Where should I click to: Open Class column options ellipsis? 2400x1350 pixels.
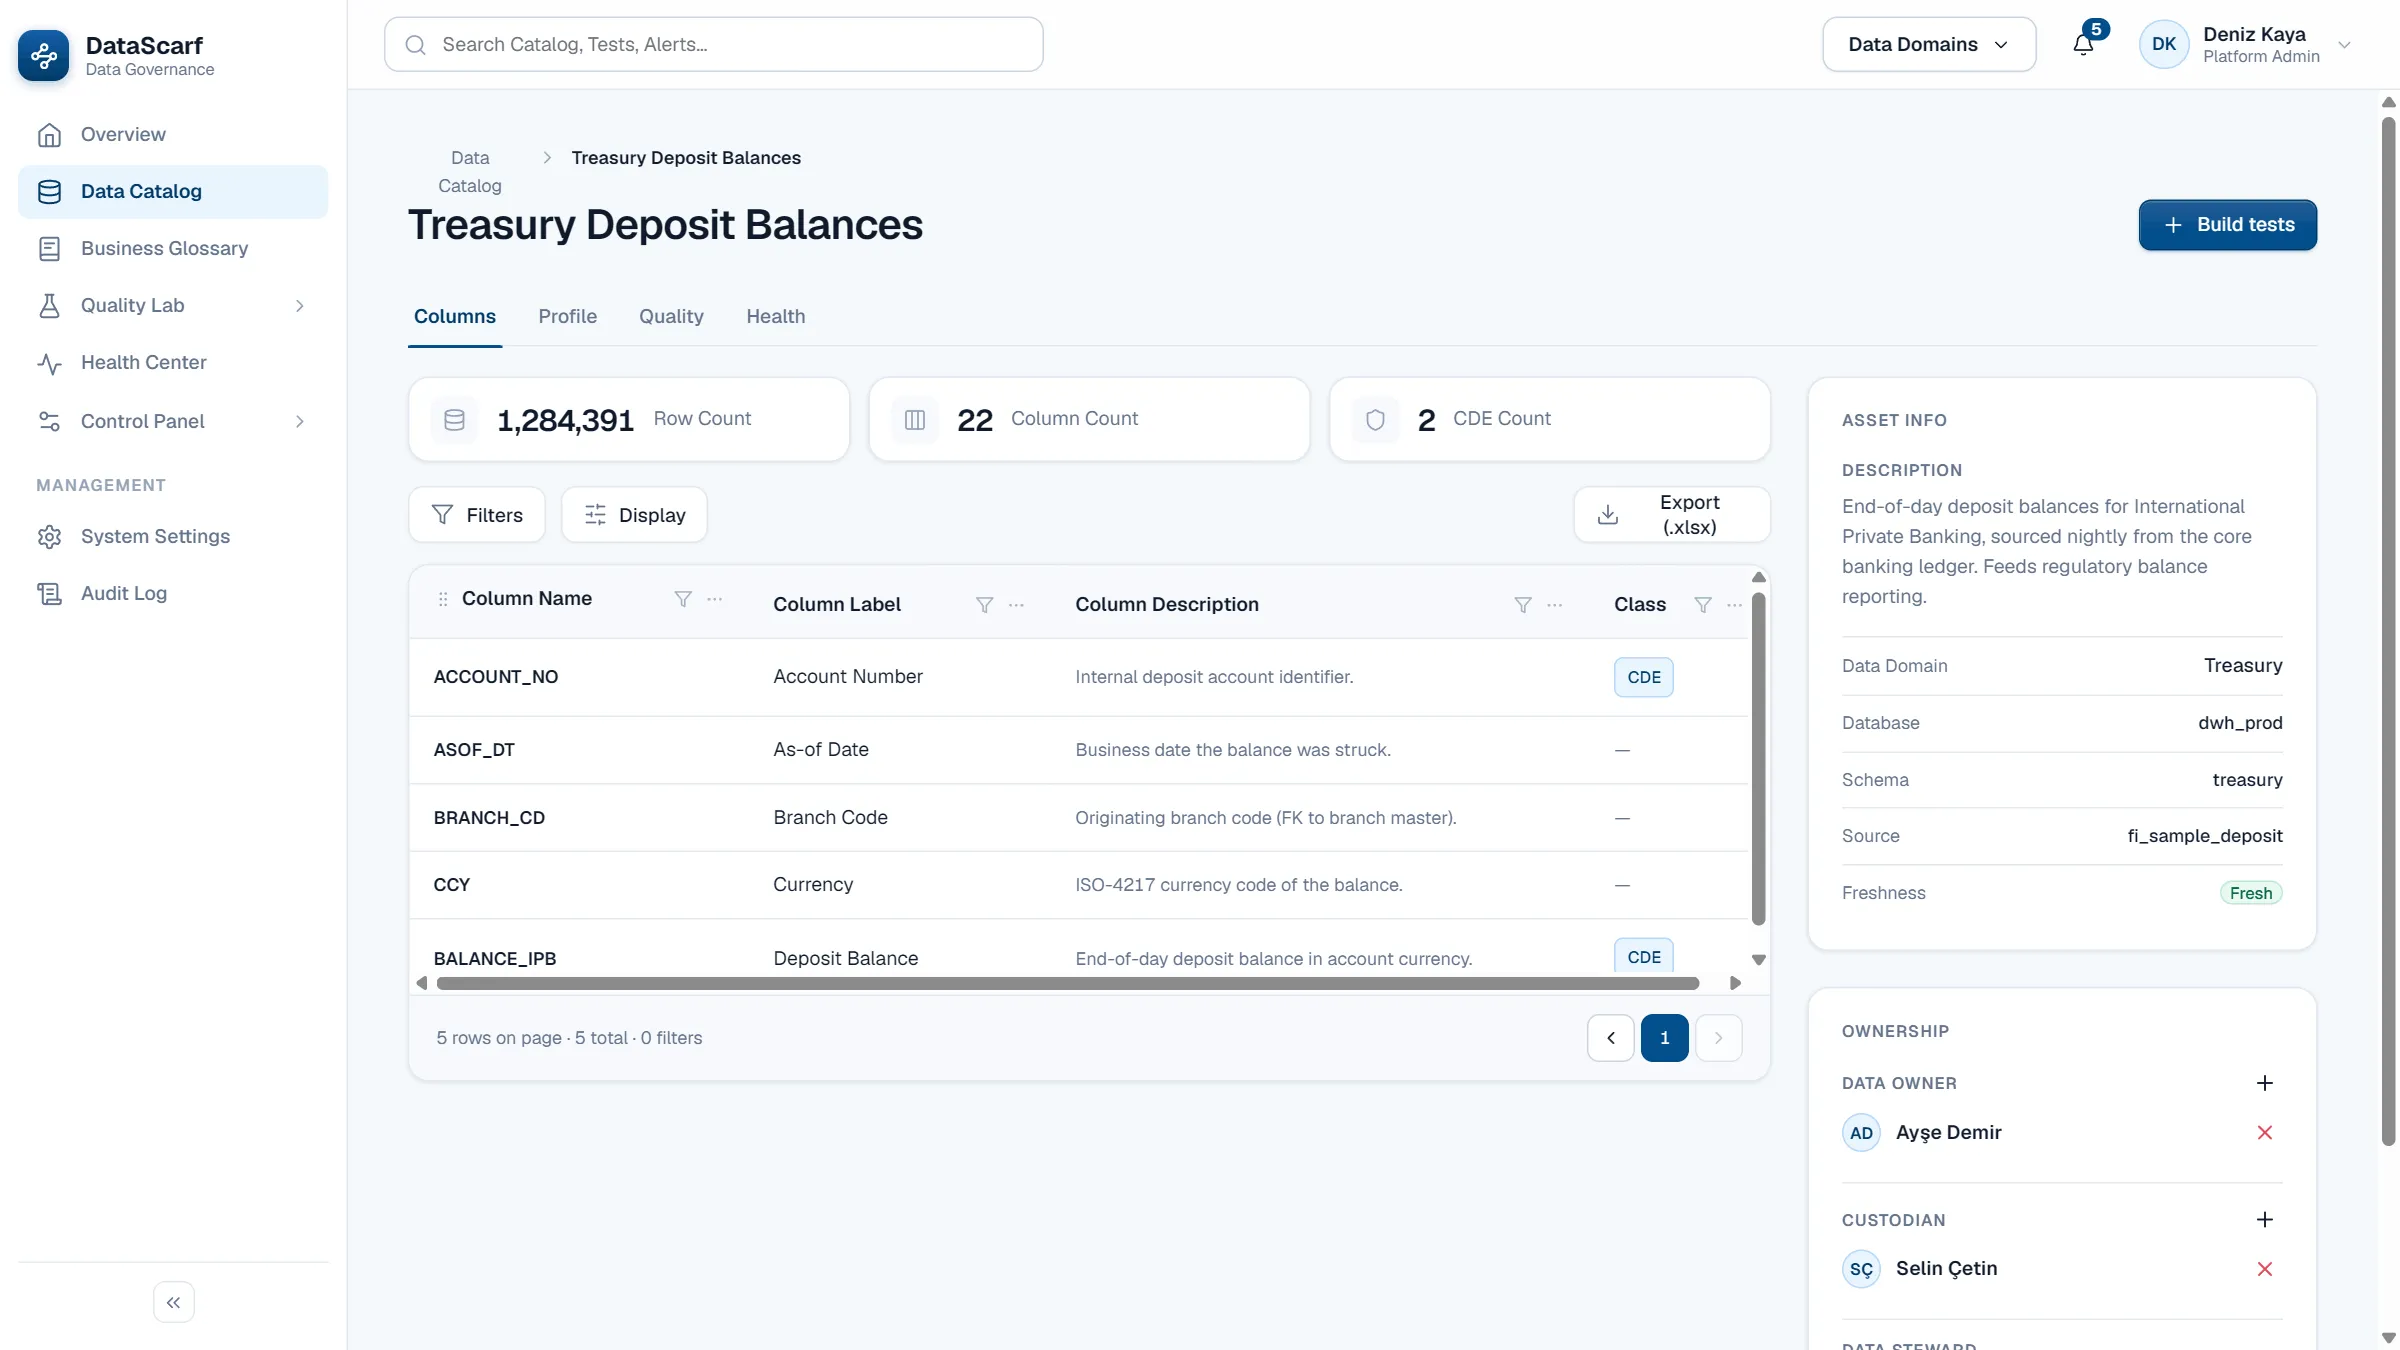(x=1735, y=604)
